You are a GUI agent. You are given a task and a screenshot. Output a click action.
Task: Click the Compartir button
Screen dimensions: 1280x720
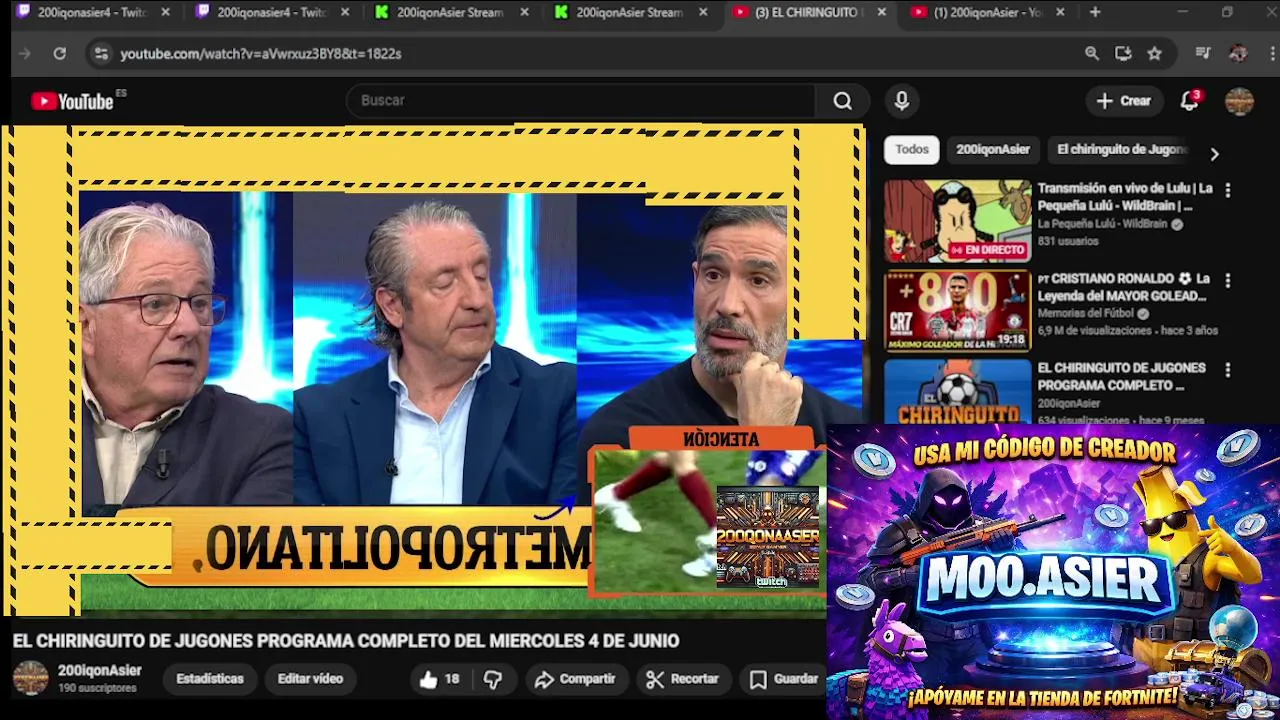pyautogui.click(x=575, y=679)
